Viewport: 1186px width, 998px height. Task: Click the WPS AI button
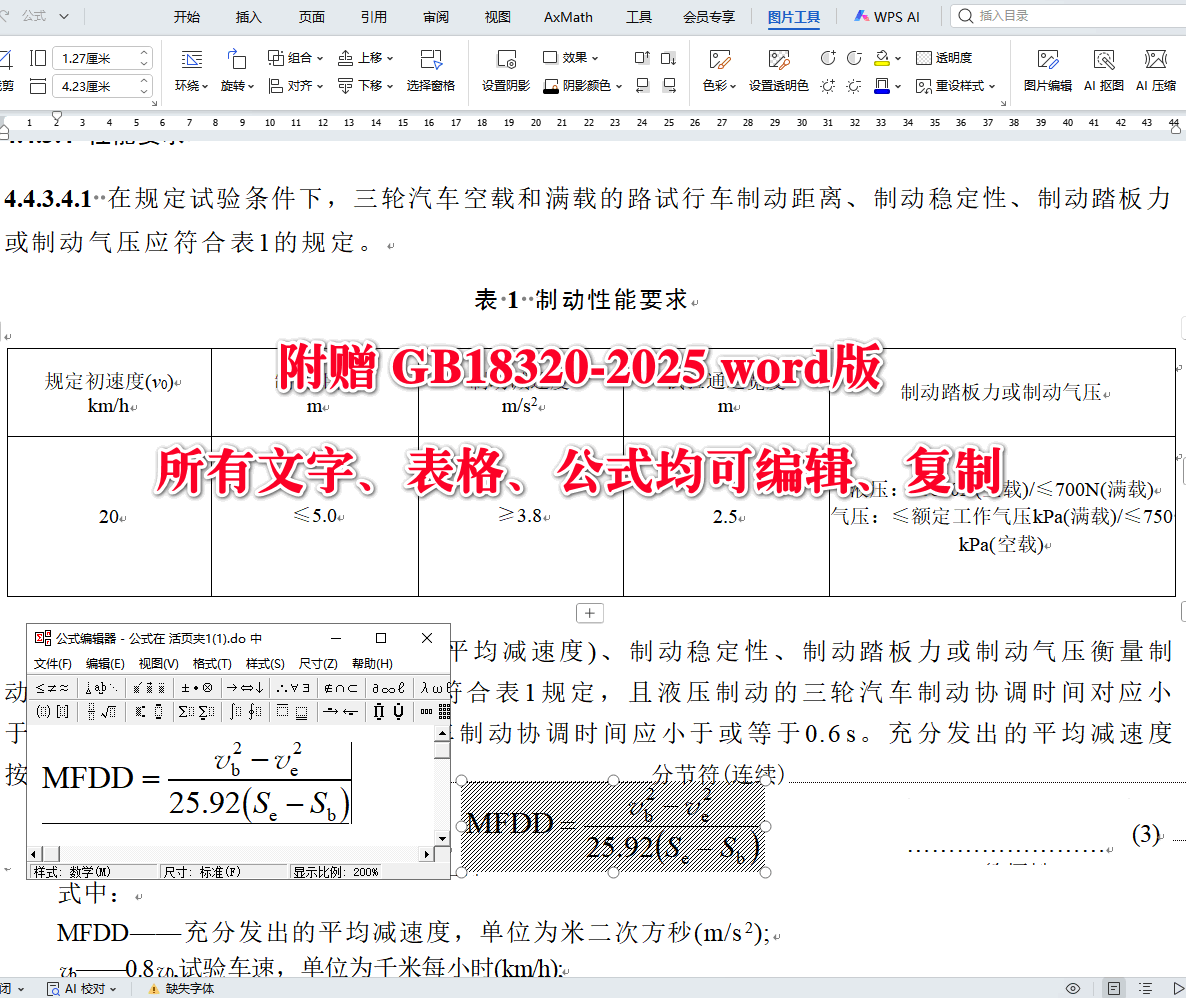point(886,16)
